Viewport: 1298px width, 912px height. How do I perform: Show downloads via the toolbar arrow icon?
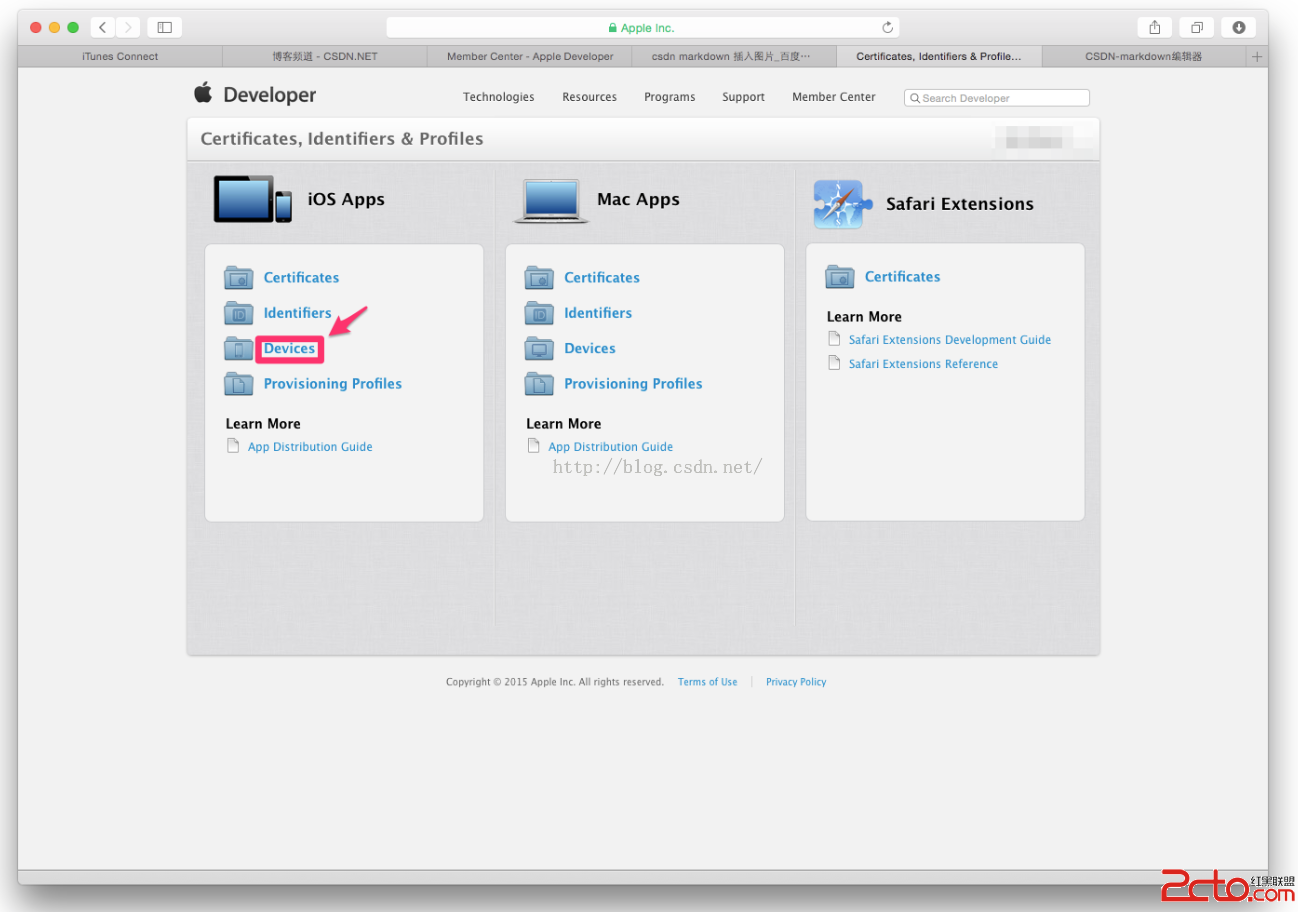(x=1239, y=27)
